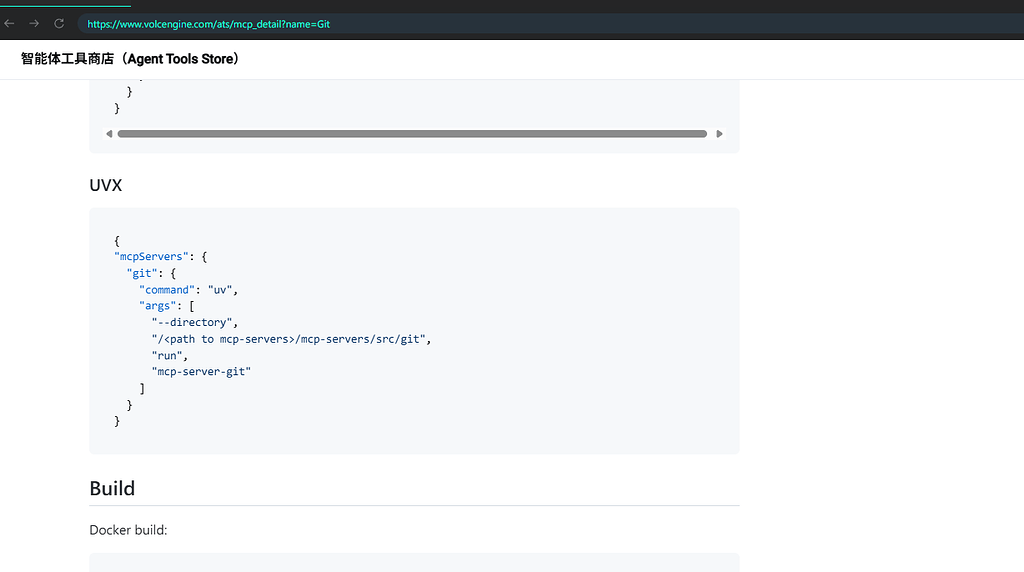The height and width of the screenshot is (572, 1024).
Task: Go forward with the browser forward arrow
Action: [34, 24]
